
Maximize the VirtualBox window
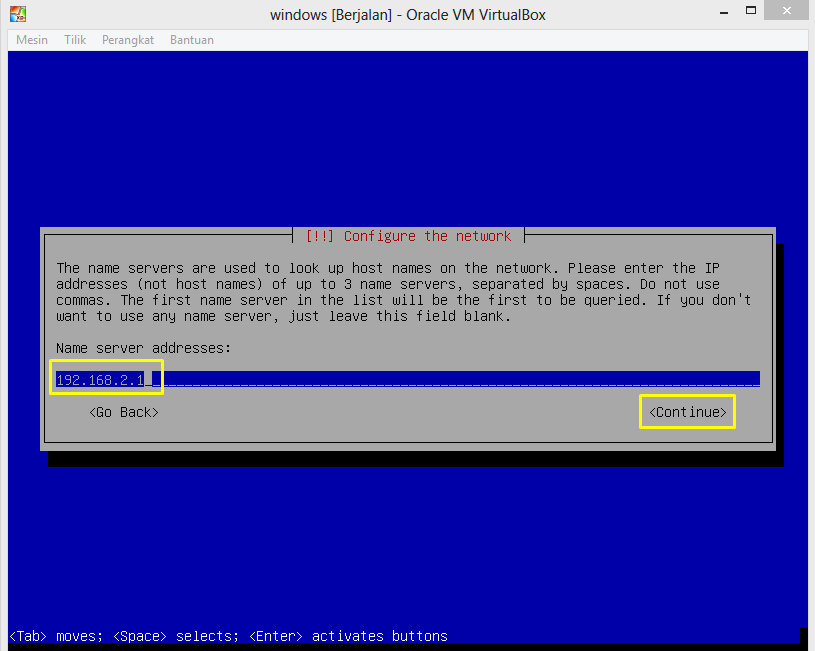[753, 10]
